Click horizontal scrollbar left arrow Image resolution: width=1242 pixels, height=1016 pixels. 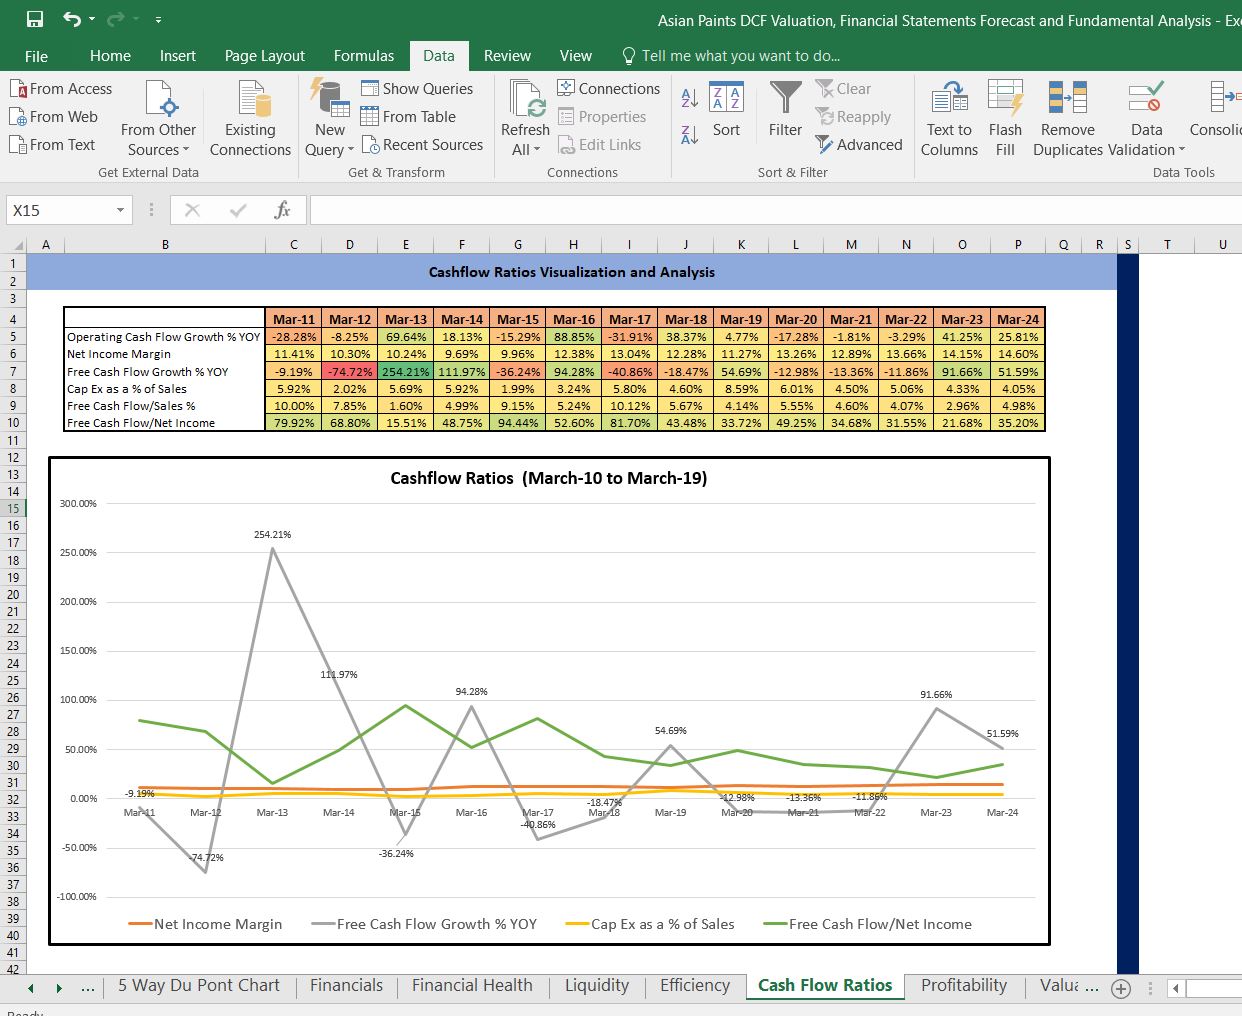point(1176,988)
